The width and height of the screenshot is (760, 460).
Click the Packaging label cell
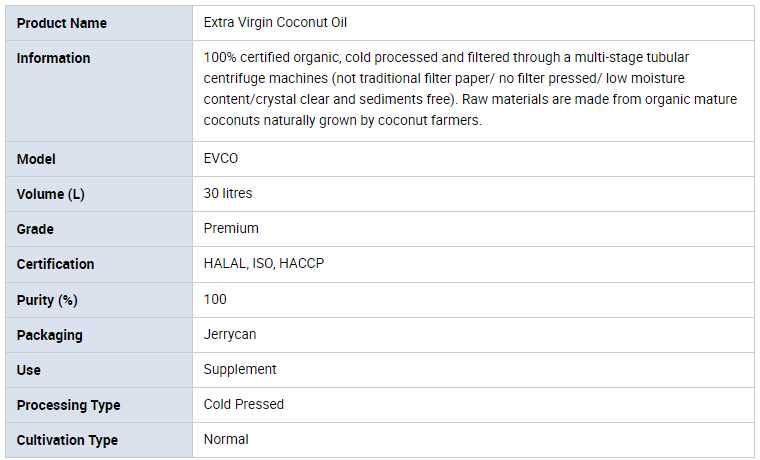tap(50, 335)
